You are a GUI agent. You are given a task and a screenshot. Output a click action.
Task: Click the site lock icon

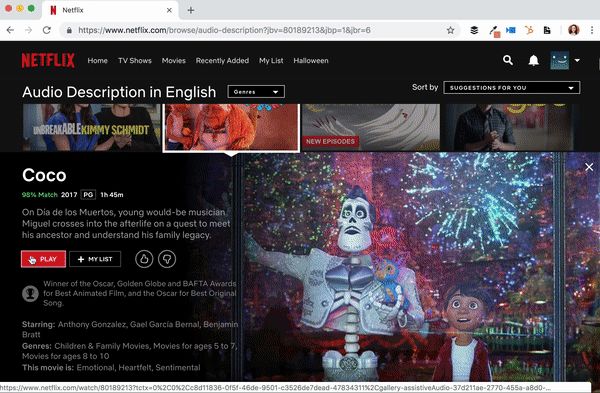click(x=69, y=30)
